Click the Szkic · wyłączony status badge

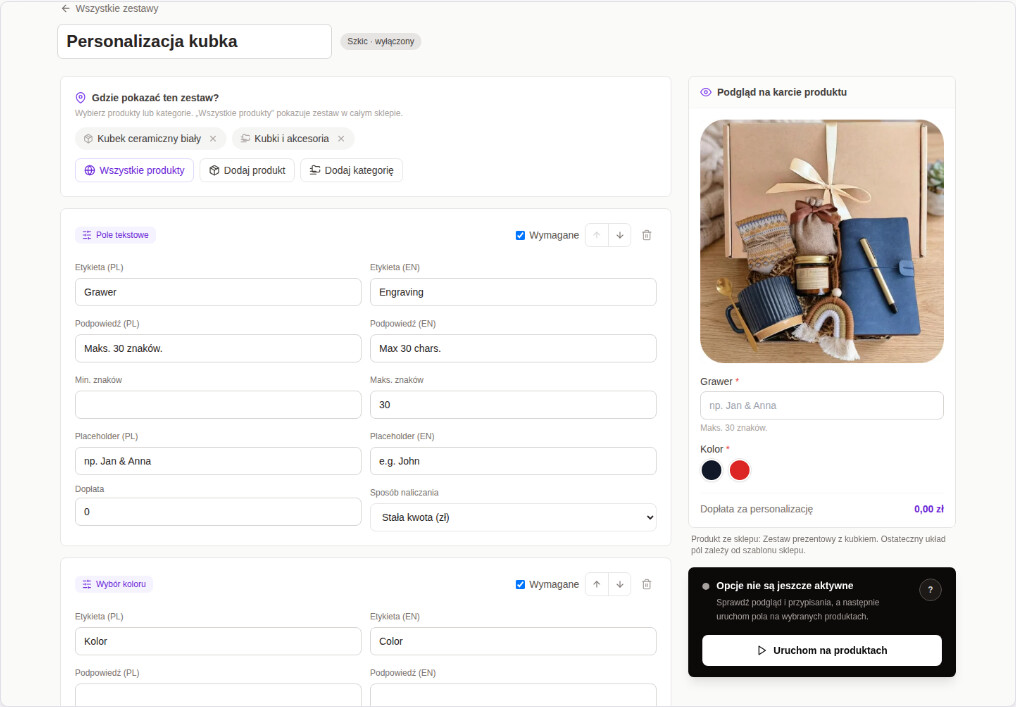[x=381, y=41]
